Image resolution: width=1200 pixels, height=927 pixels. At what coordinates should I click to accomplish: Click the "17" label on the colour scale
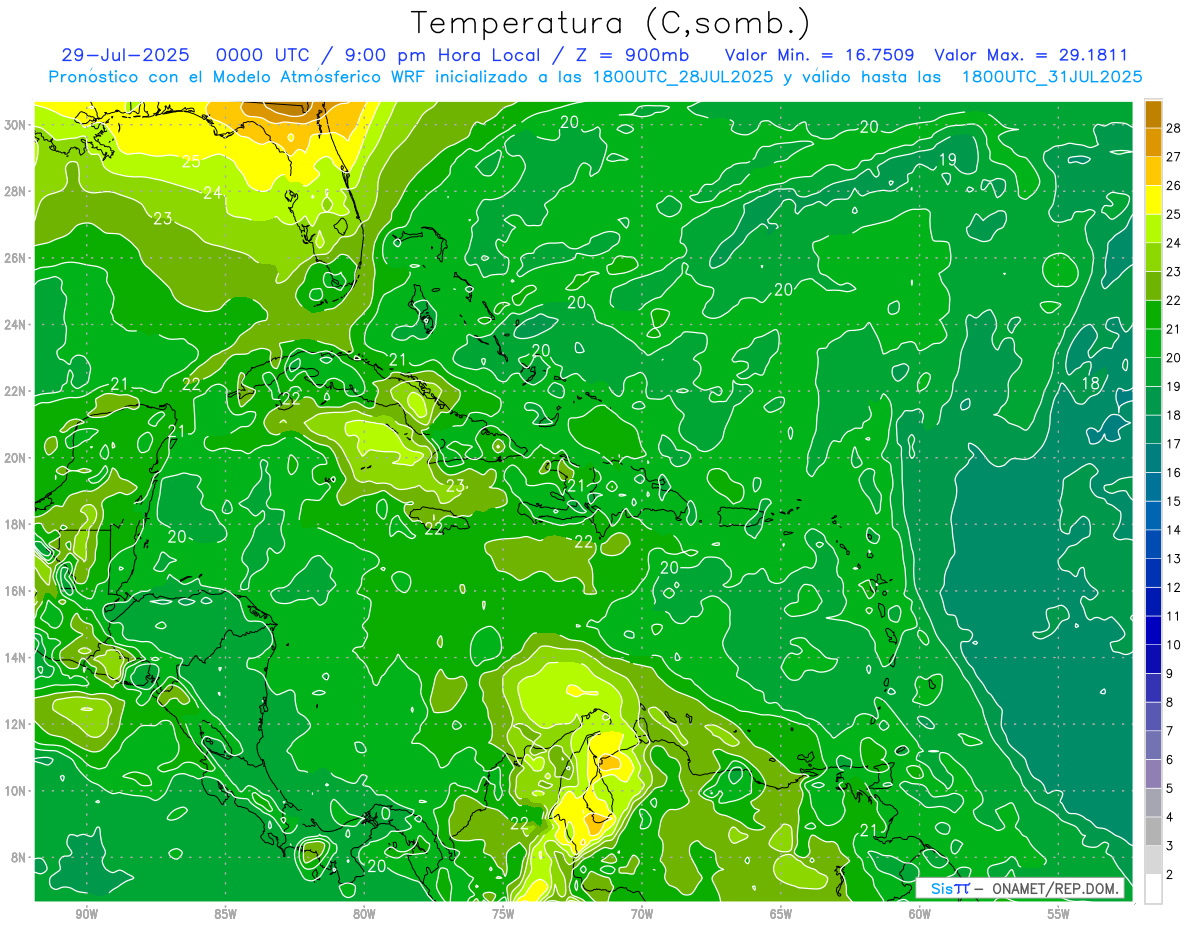click(x=1174, y=443)
